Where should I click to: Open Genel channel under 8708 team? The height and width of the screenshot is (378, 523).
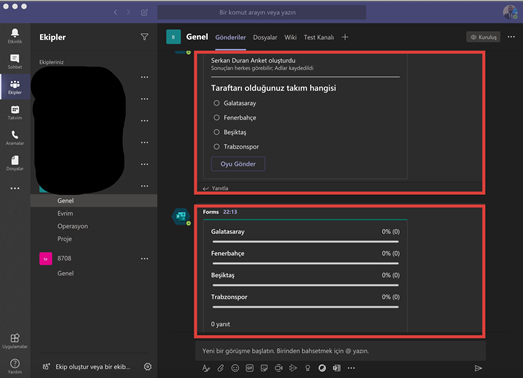[65, 274]
